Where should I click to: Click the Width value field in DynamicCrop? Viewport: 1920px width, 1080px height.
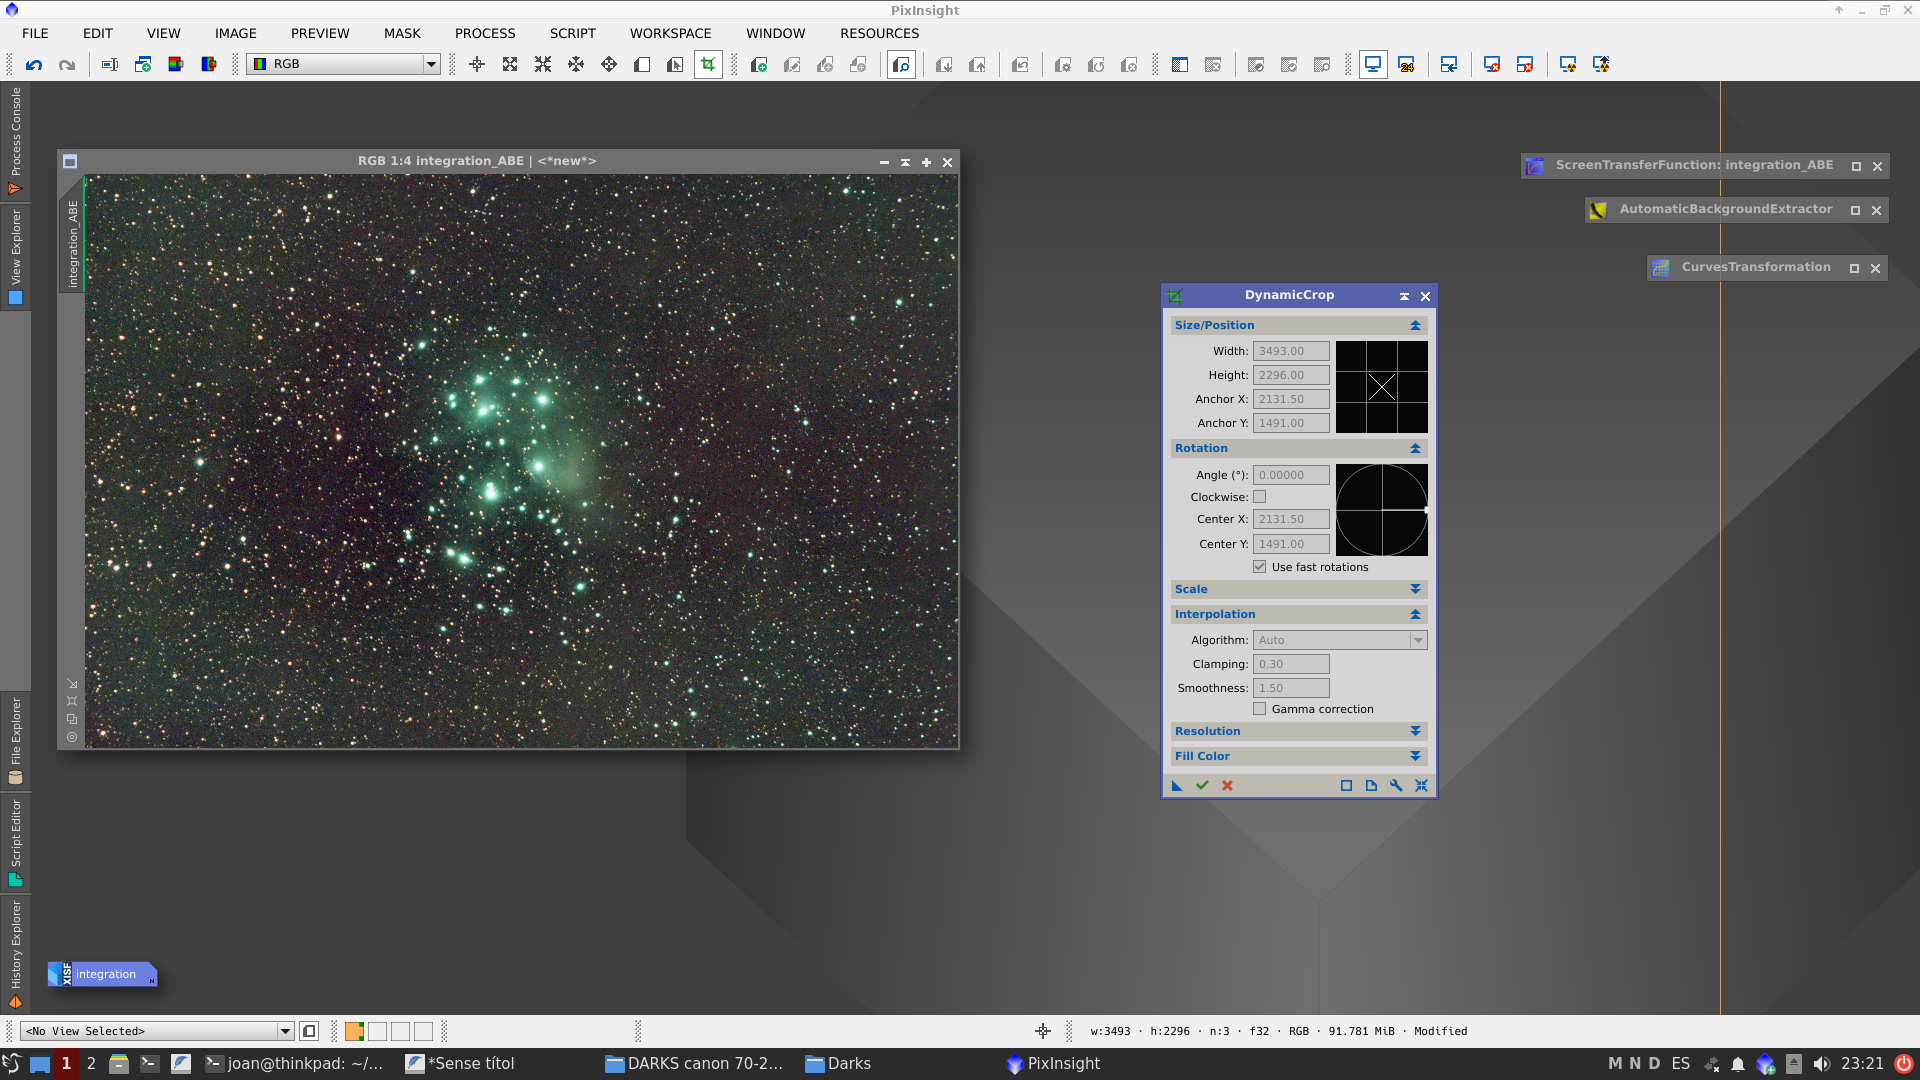pos(1291,351)
